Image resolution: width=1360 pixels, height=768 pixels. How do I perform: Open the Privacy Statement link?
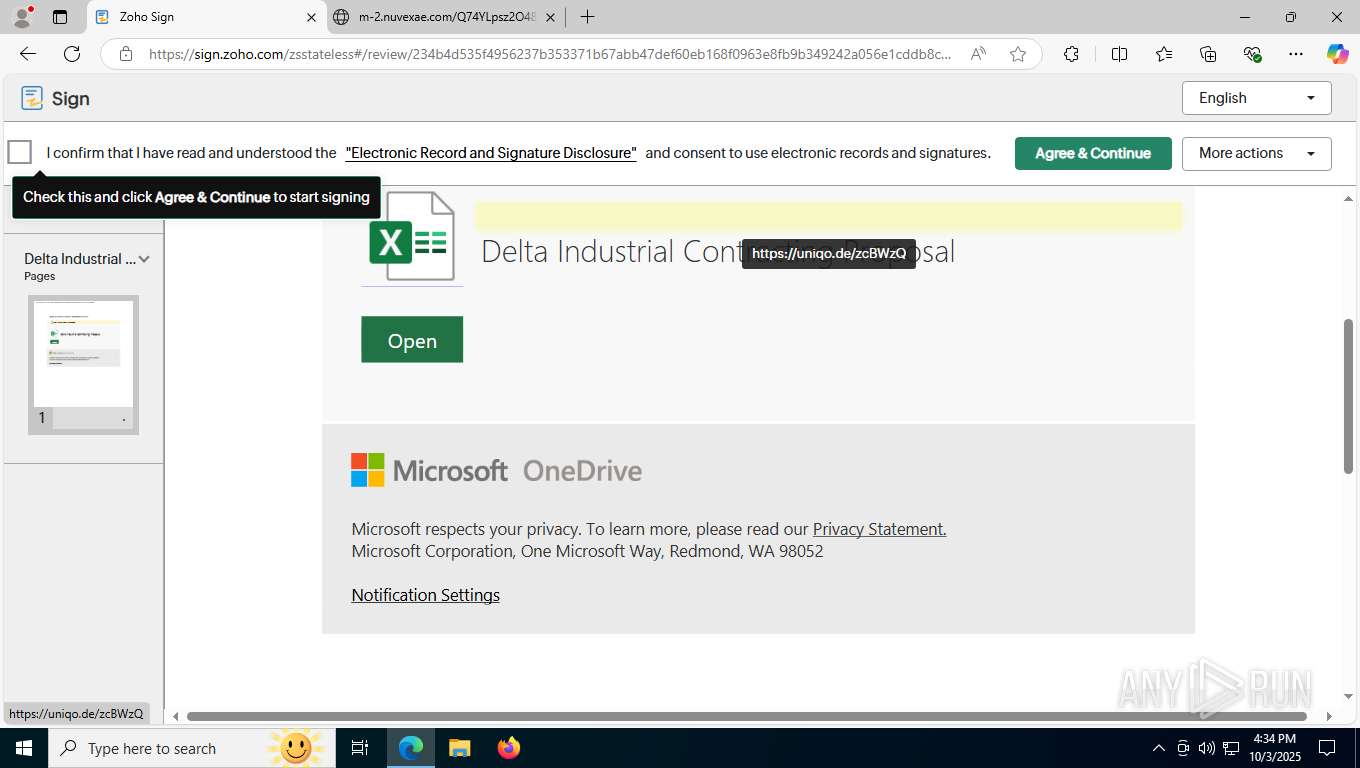click(x=879, y=529)
